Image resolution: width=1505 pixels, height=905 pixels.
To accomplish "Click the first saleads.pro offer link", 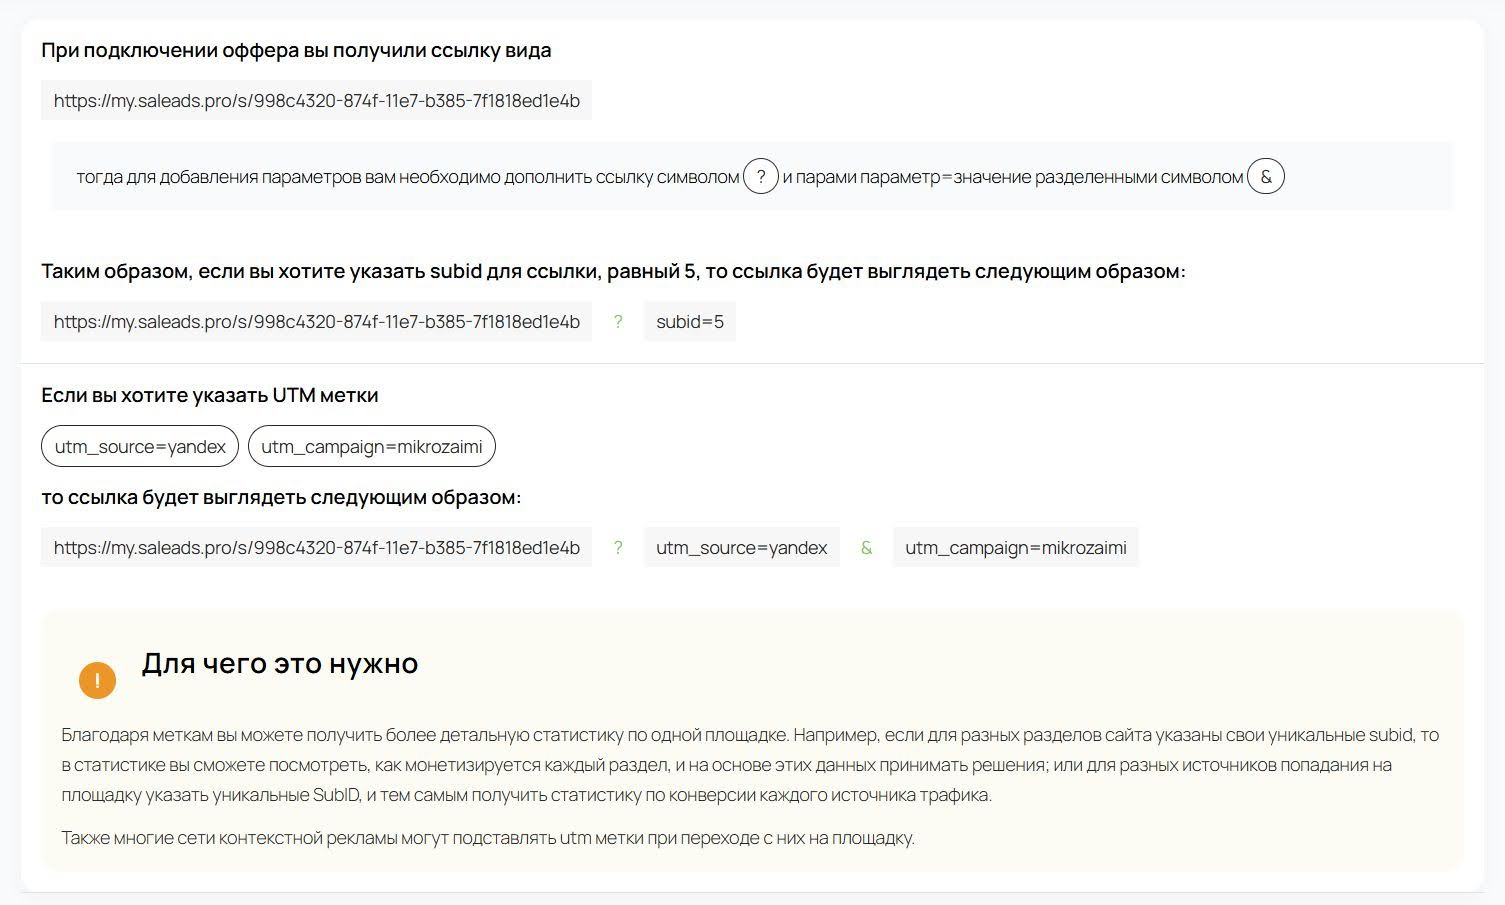I will coord(316,100).
